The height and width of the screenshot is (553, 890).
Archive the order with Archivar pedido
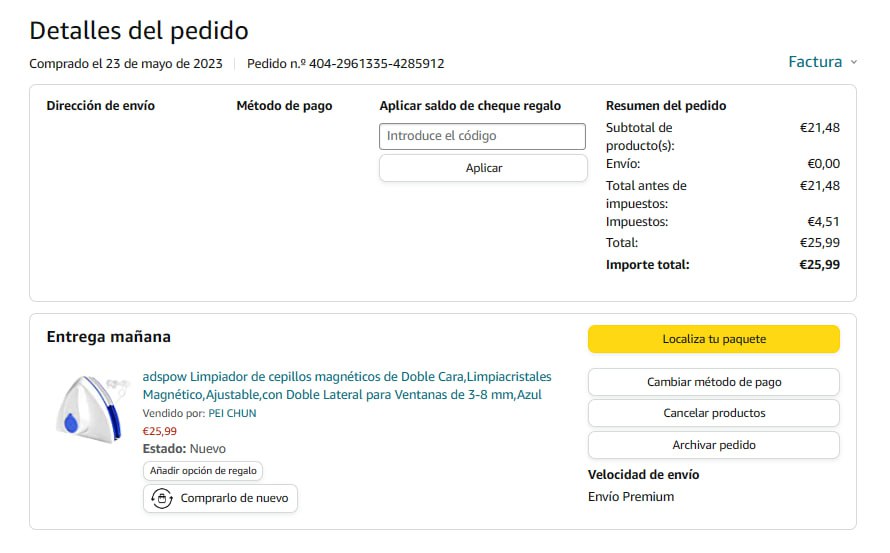pyautogui.click(x=713, y=445)
